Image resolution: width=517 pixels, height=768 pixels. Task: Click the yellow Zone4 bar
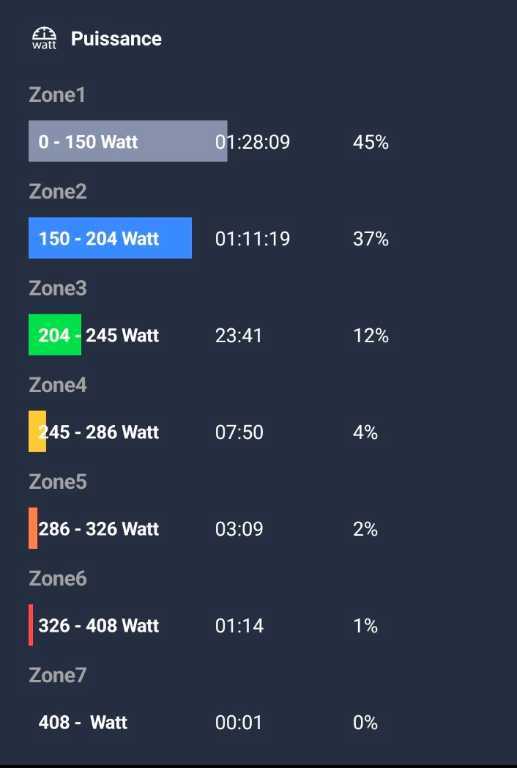point(37,431)
